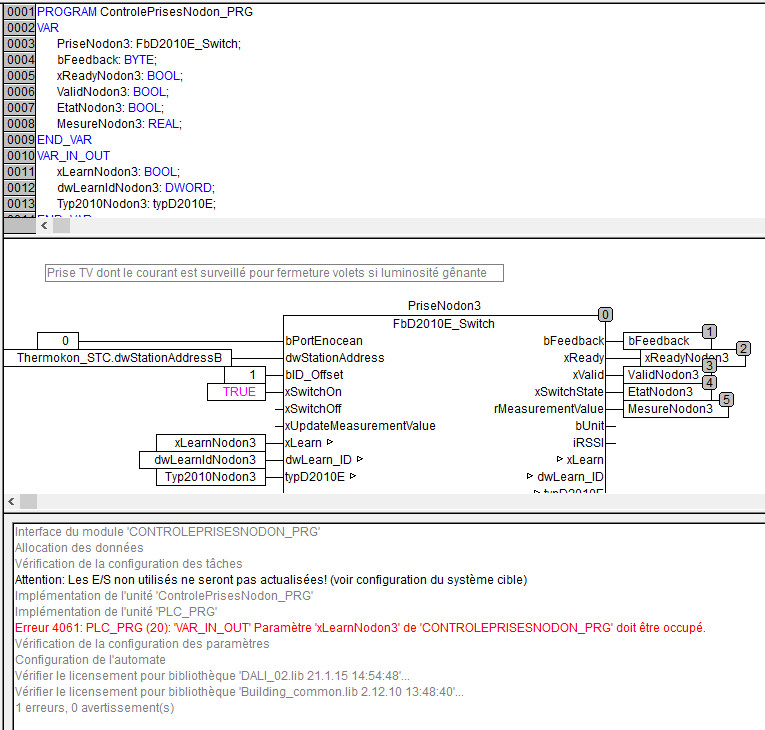Screen dimensions: 765x730
Task: Click line number 0004 in the declaration editor
Action: 19,60
